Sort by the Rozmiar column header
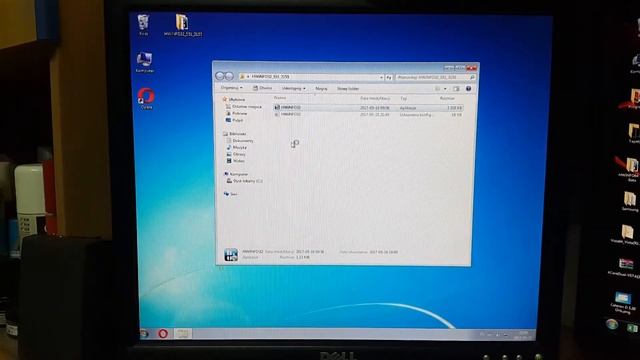 pos(447,98)
